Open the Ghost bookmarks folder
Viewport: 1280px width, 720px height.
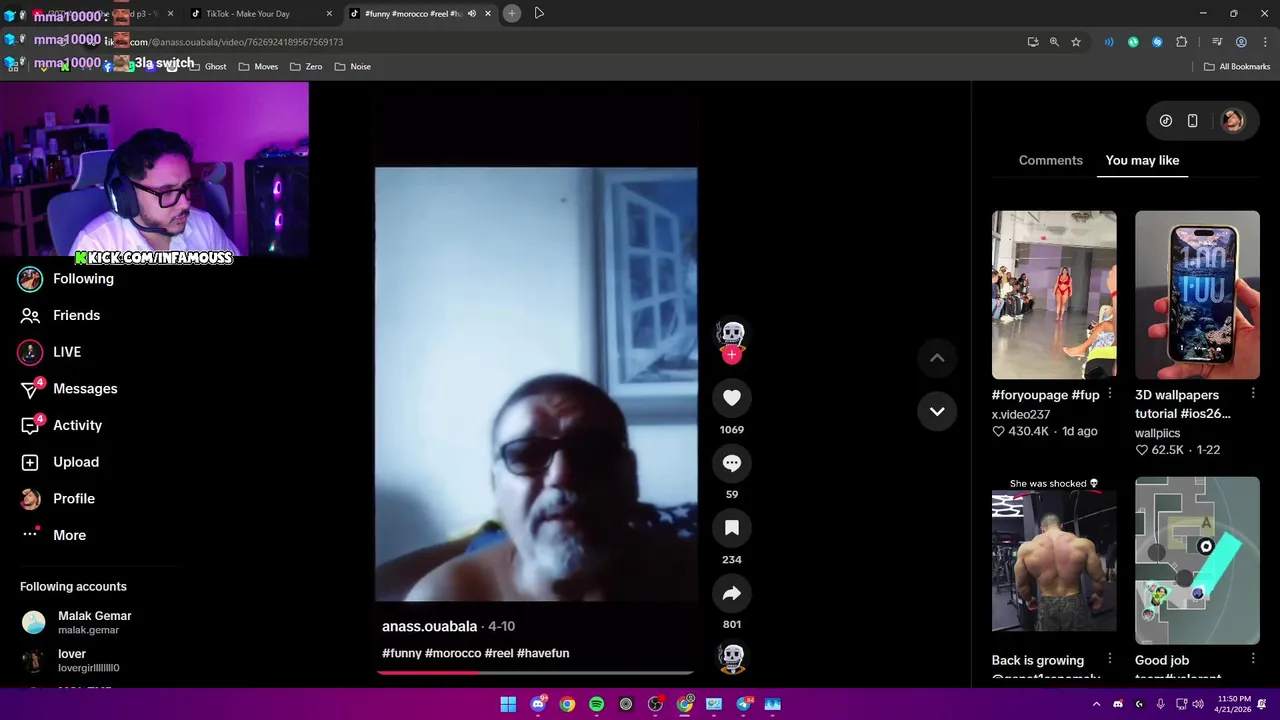207,67
